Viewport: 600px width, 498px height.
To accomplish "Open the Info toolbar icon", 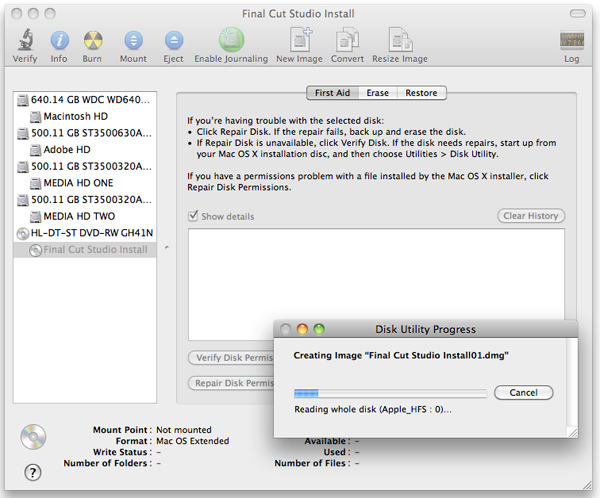I will click(x=59, y=40).
